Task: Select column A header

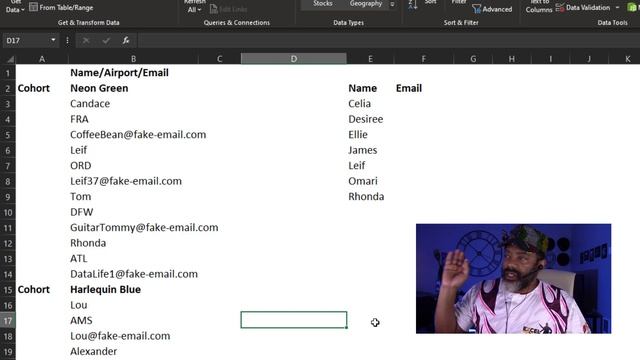Action: (x=42, y=59)
